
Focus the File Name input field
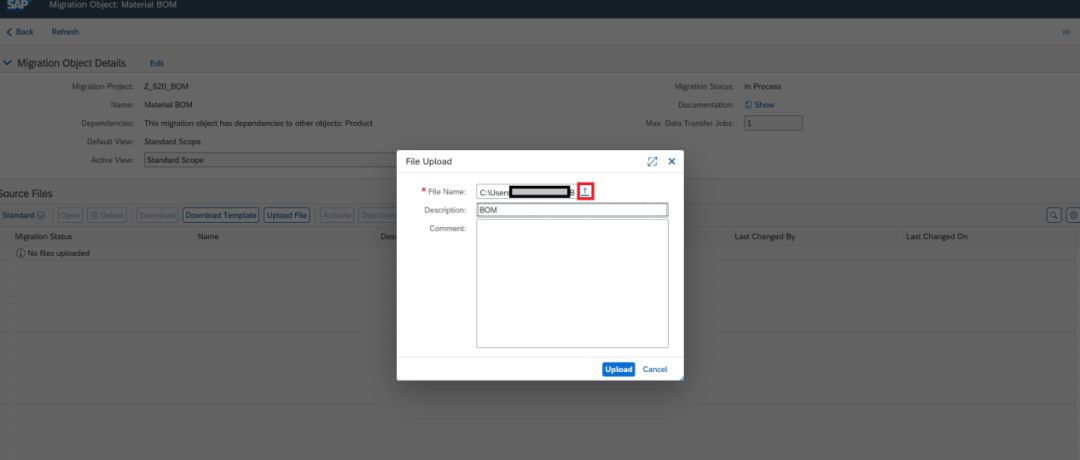(526, 192)
